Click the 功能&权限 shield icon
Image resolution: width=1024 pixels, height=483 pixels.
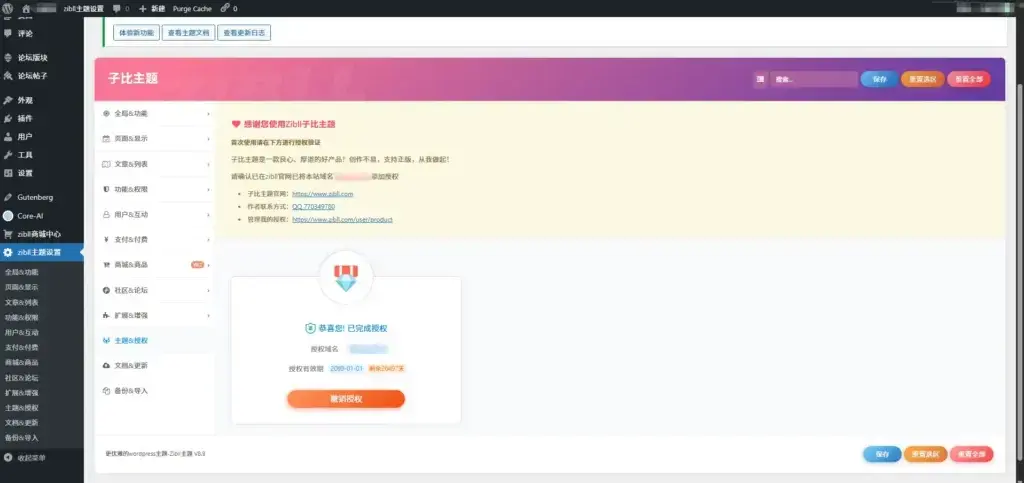tap(106, 189)
